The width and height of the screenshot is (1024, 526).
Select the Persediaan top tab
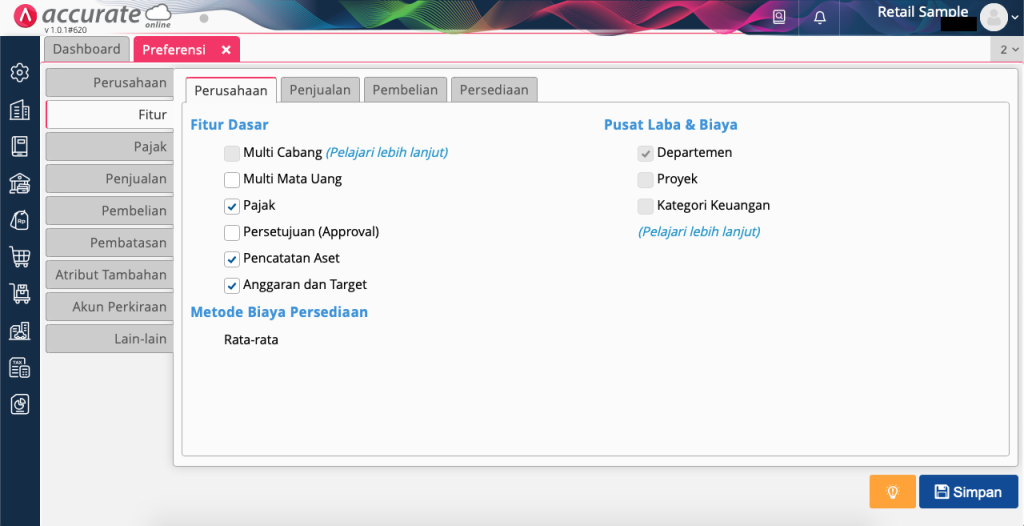click(494, 90)
